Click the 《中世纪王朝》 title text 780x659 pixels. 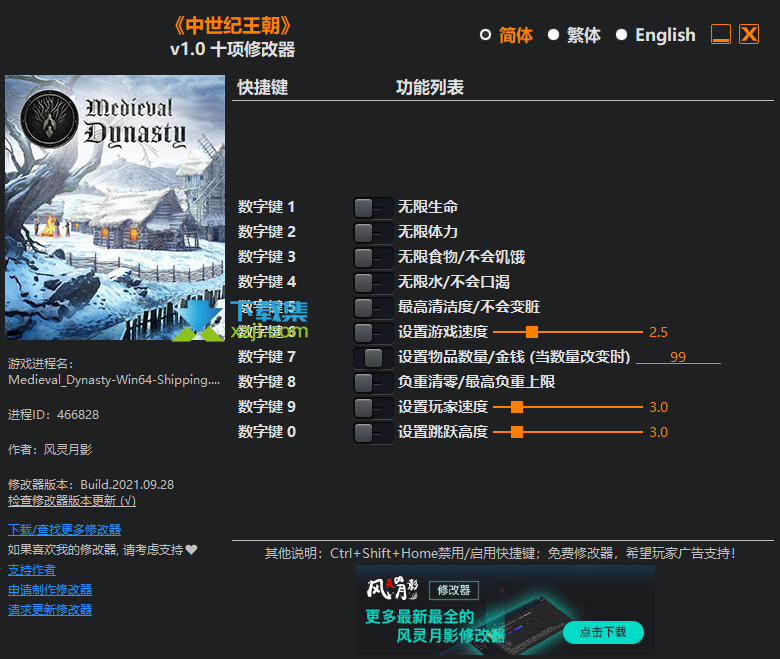point(233,26)
